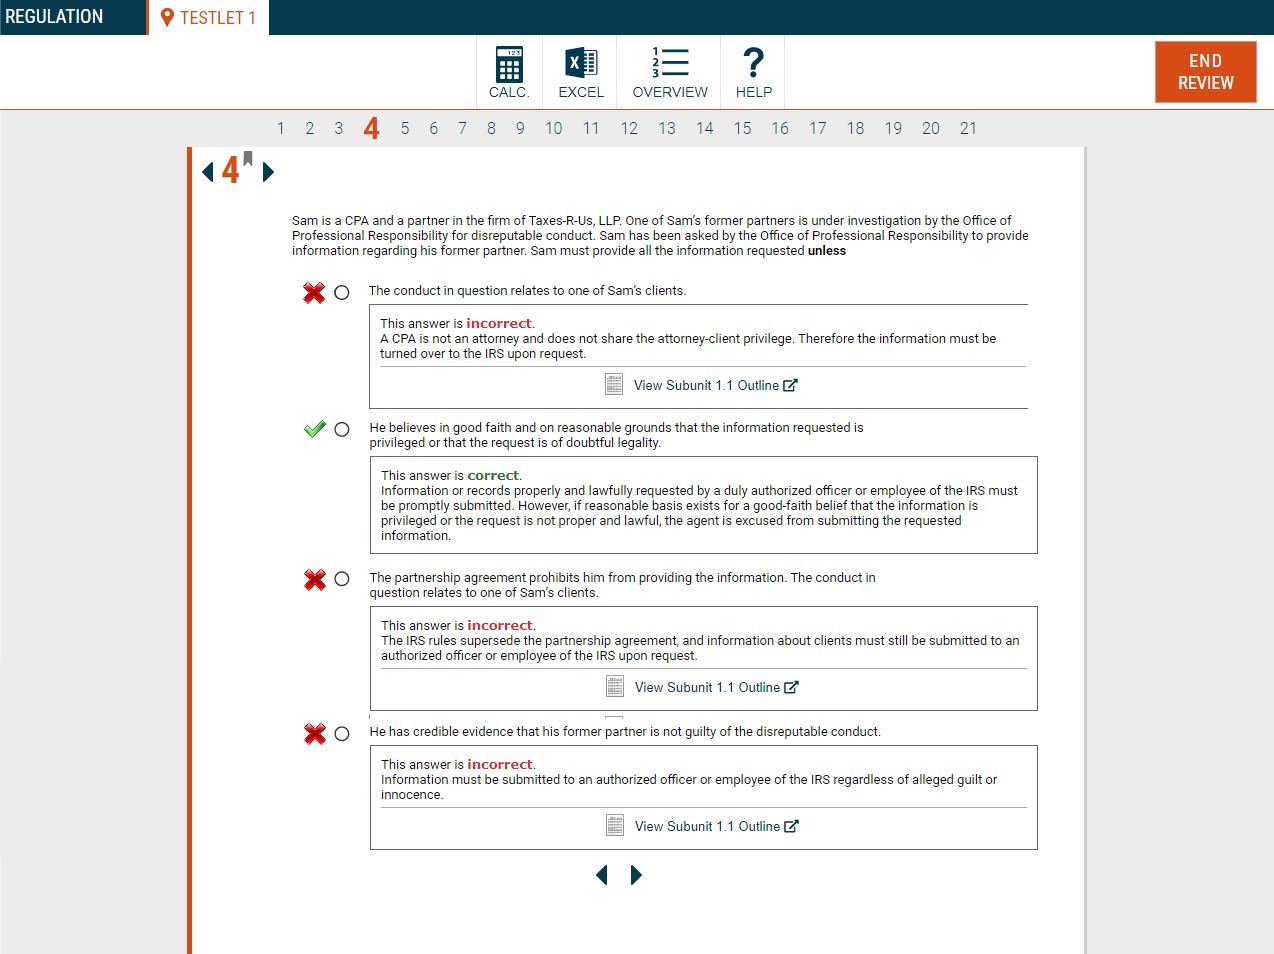Screen dimensions: 1274x954
Task: Click the bottom next-question arrow
Action: (636, 875)
